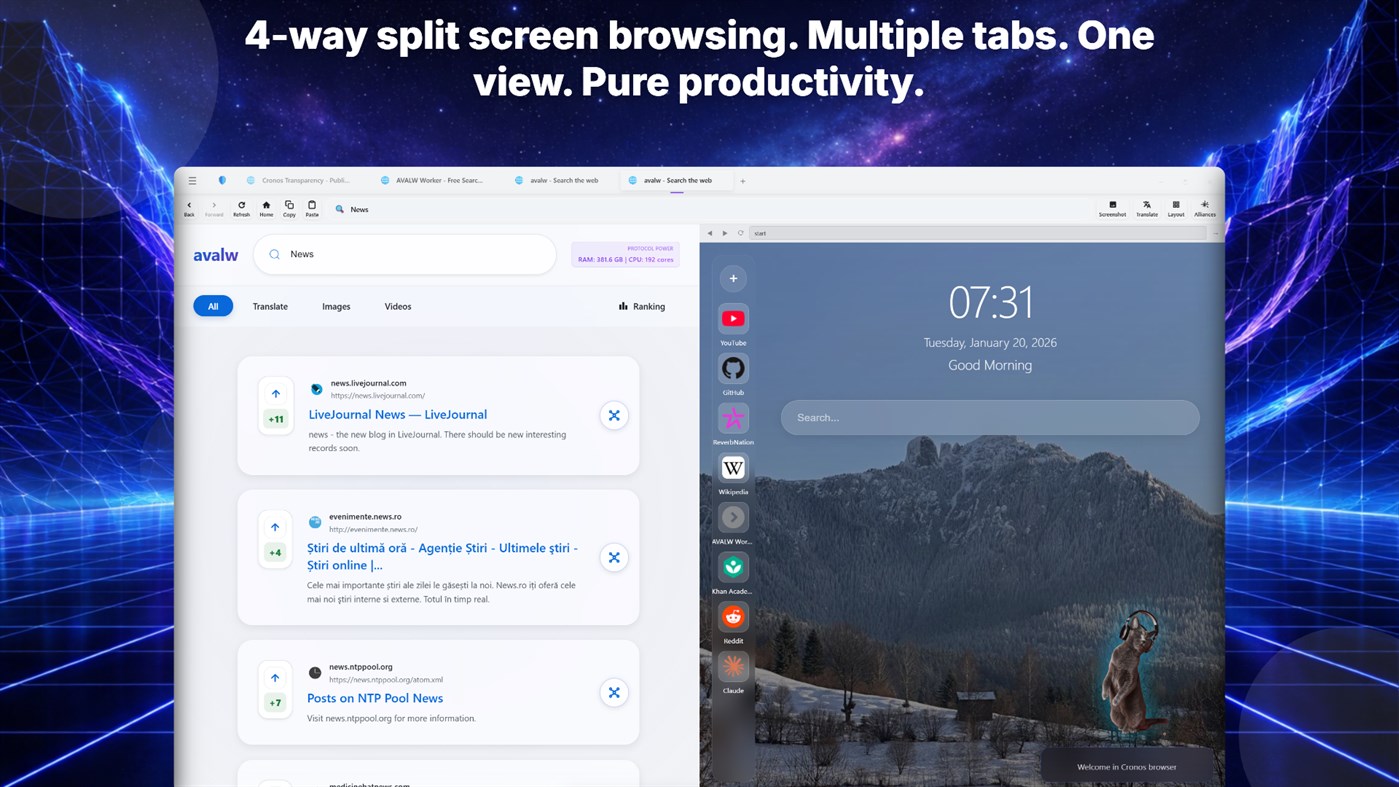Select the AVALW Worker tab

pyautogui.click(x=437, y=179)
